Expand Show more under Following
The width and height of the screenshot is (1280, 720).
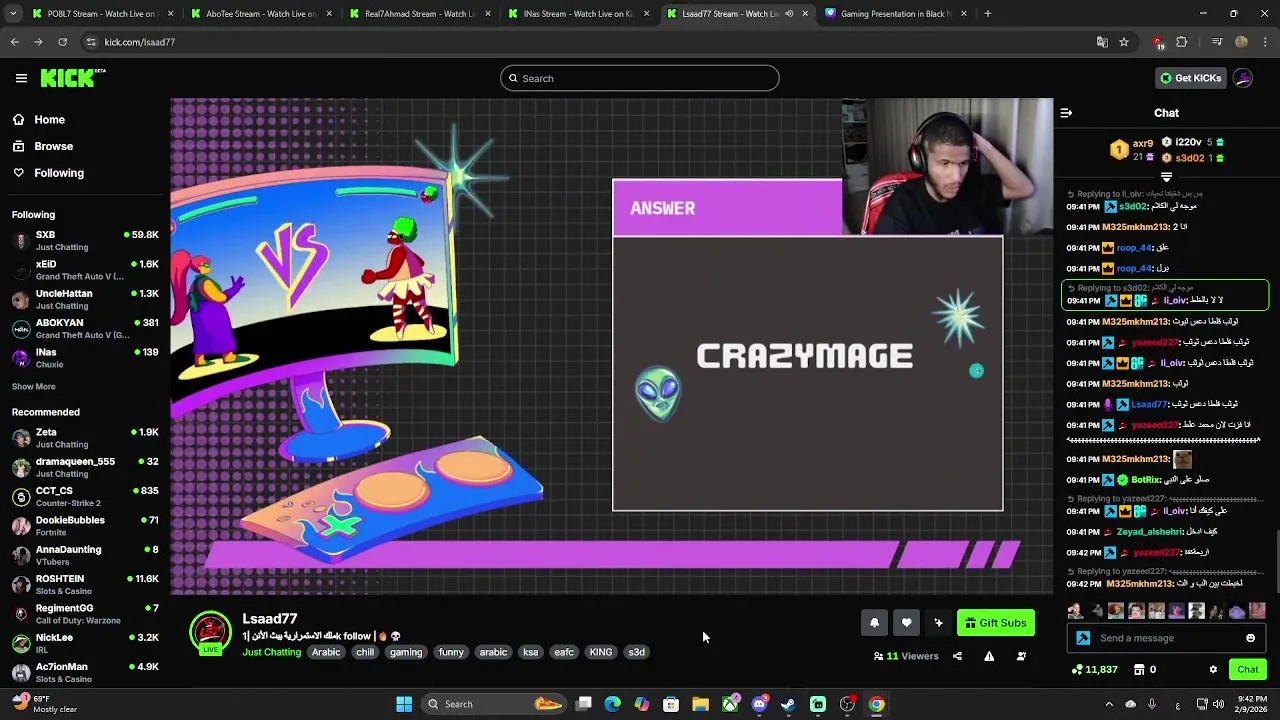coord(34,386)
